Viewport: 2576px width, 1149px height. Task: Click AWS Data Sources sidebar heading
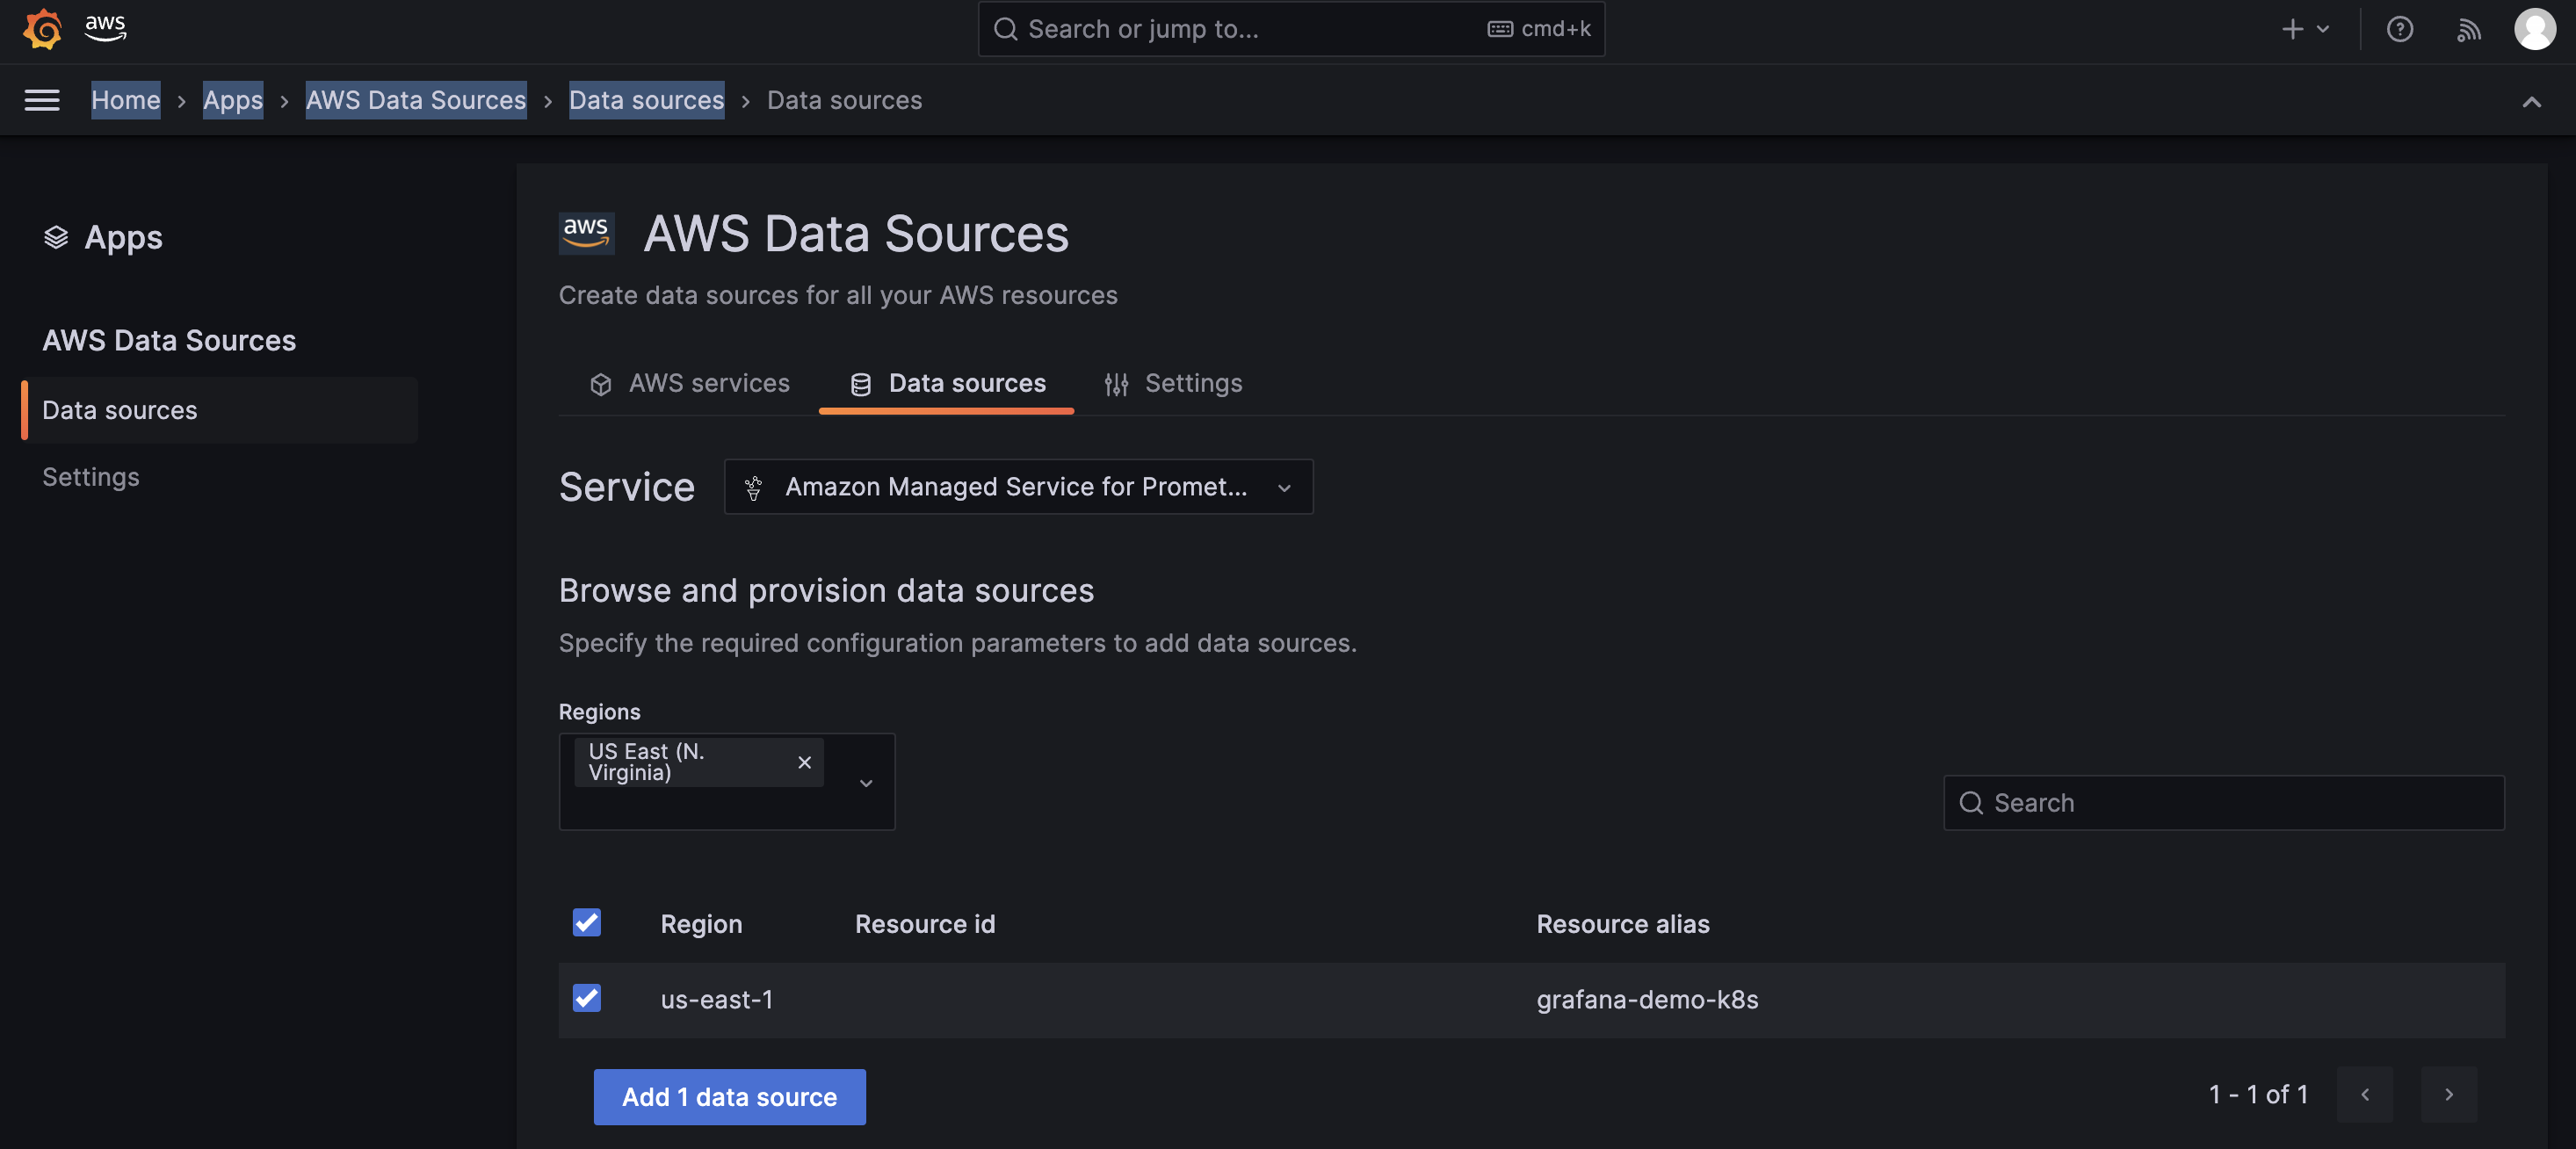pos(169,340)
